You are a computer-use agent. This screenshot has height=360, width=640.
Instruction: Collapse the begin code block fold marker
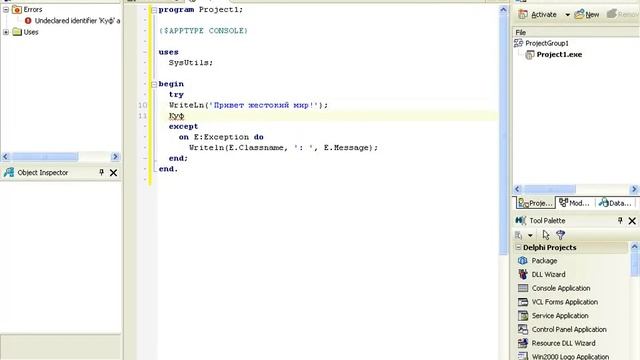(154, 84)
